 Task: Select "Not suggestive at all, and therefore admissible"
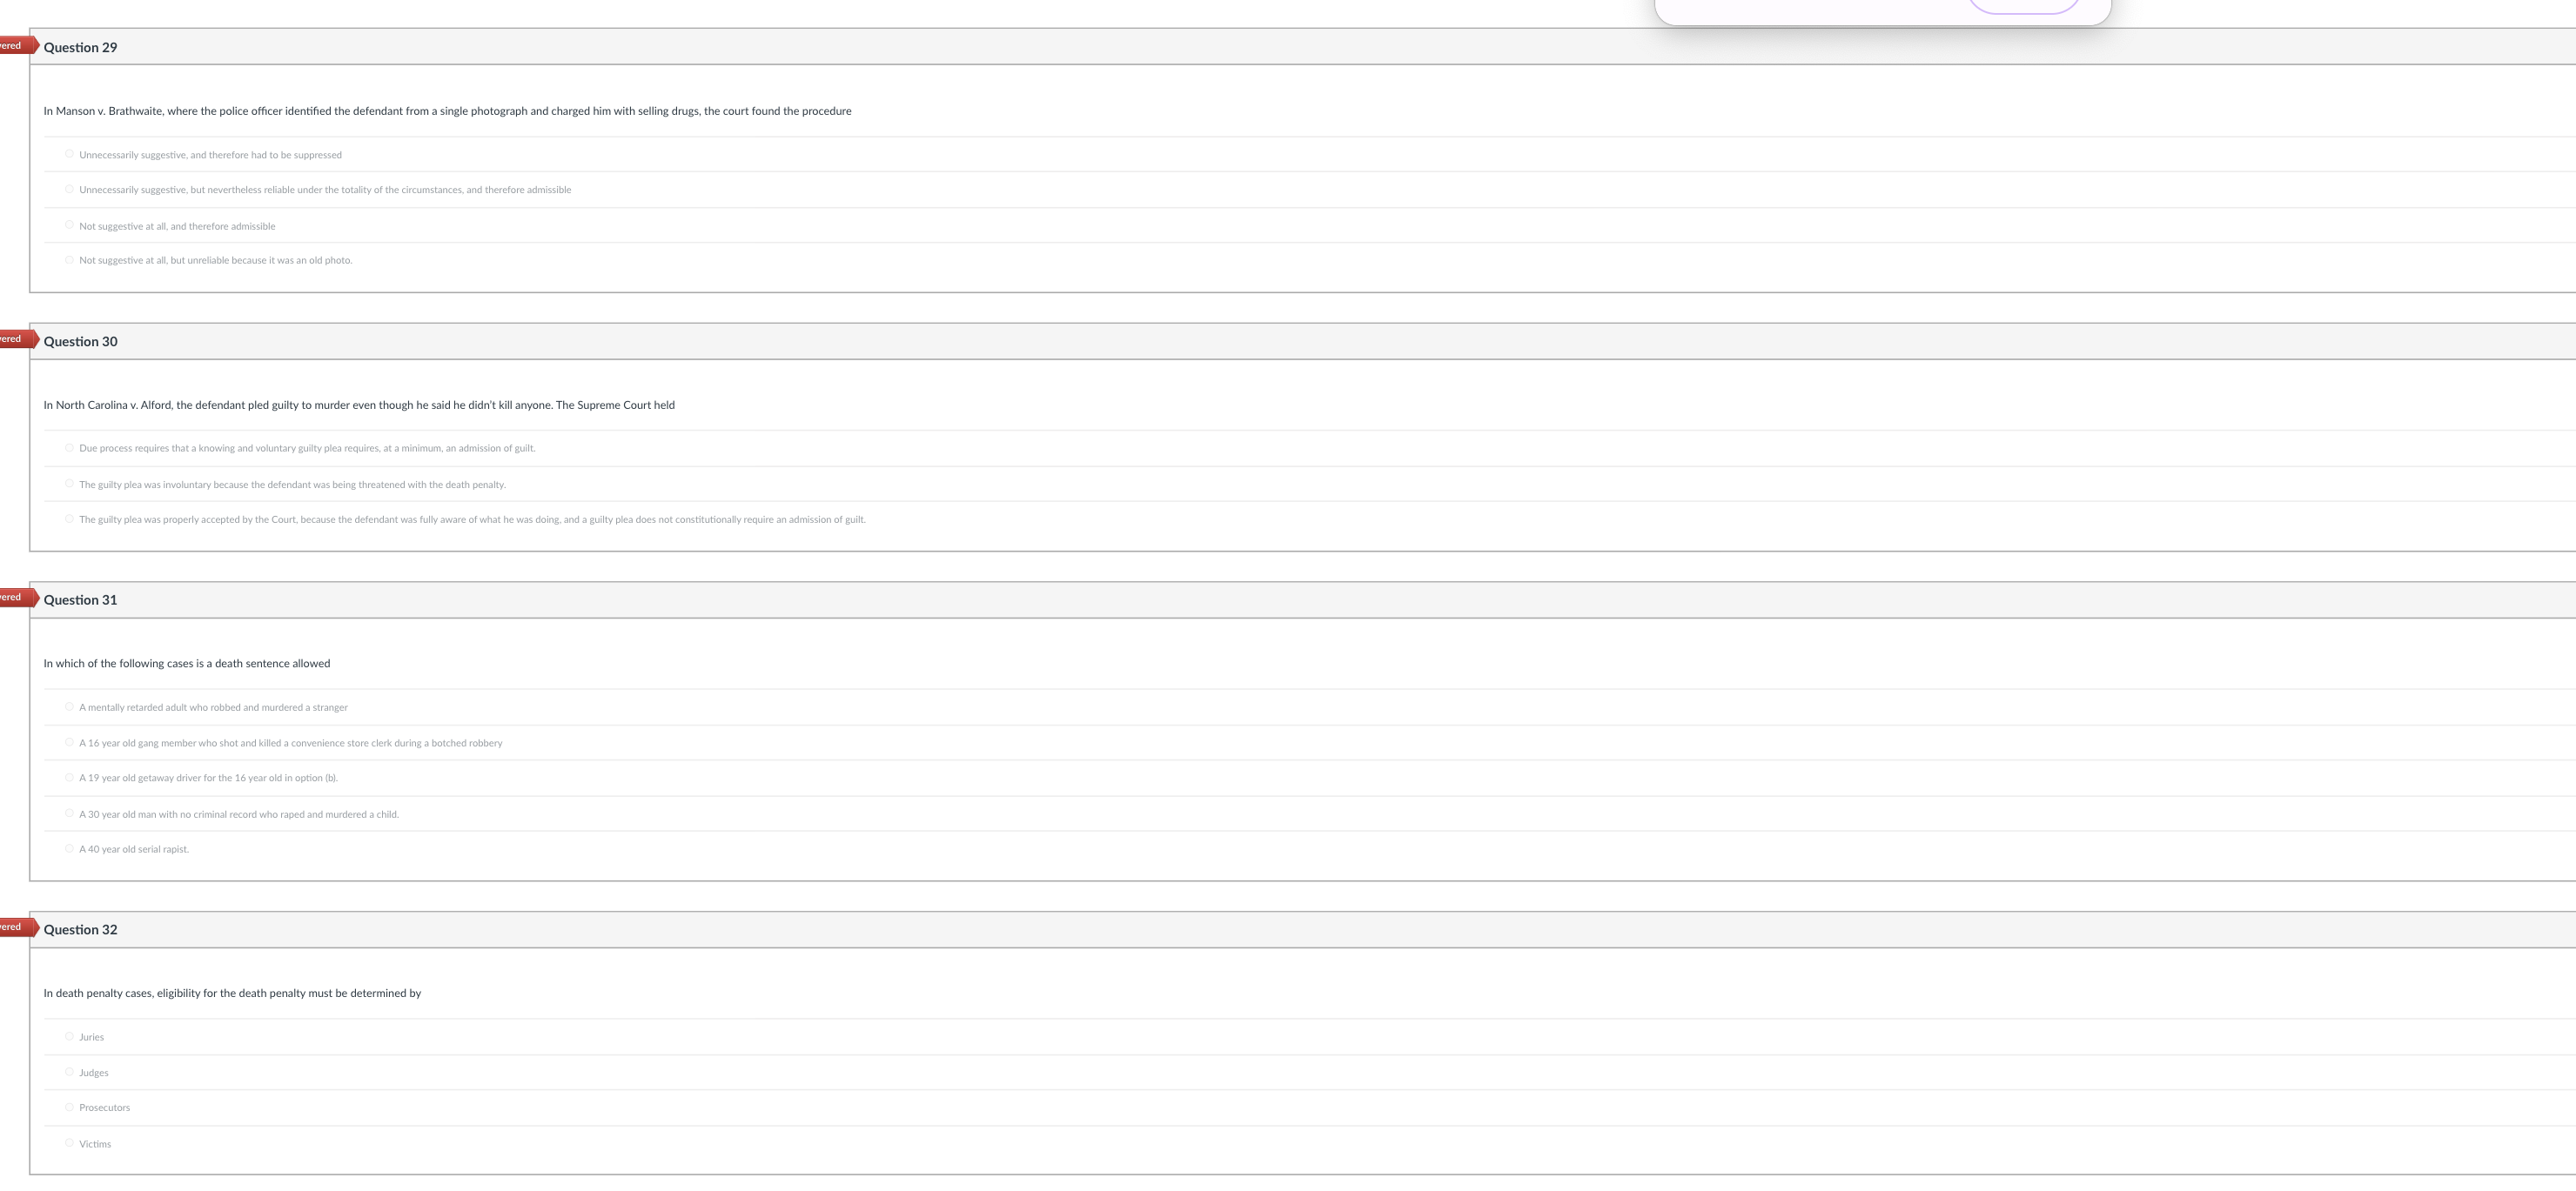coord(69,224)
